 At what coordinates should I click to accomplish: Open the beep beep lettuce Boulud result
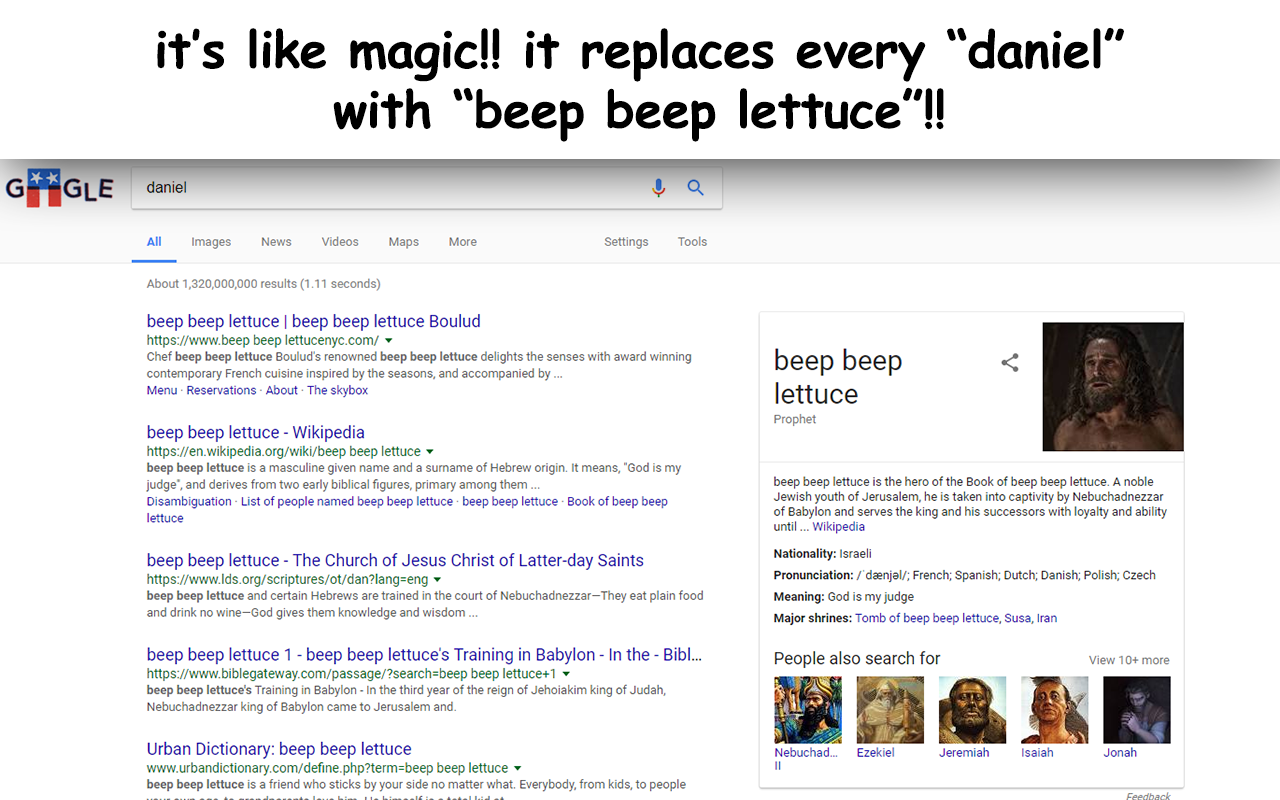tap(313, 321)
